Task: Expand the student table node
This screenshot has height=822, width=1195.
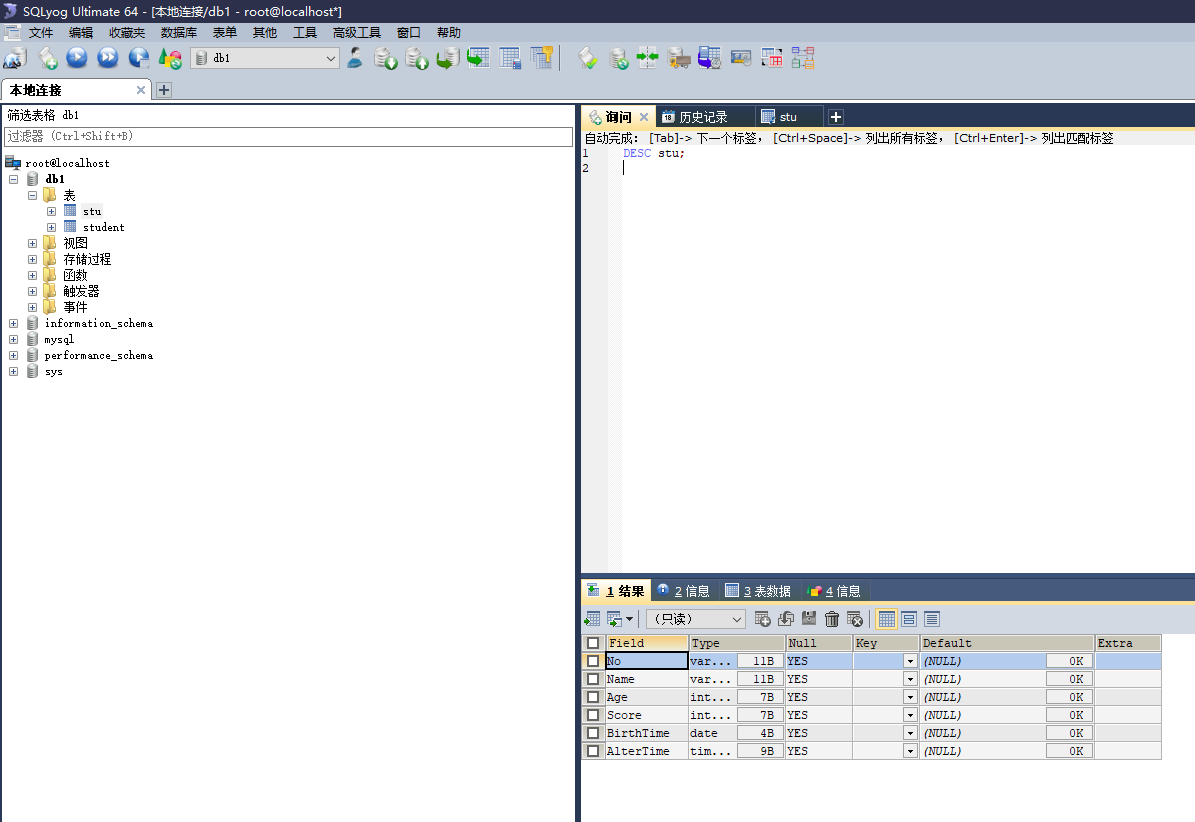Action: [51, 227]
